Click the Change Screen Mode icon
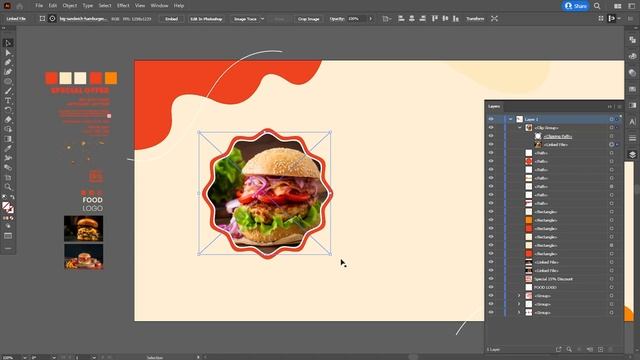 tap(8, 236)
